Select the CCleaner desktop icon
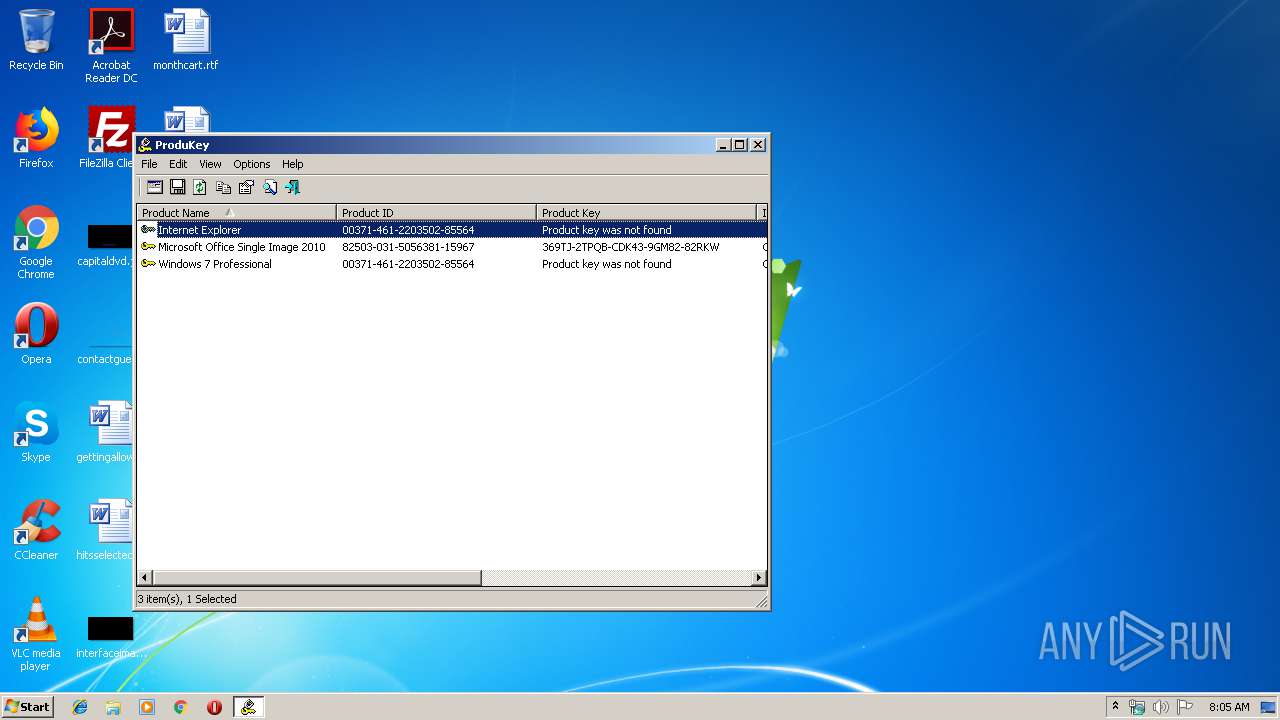Viewport: 1280px width, 720px height. click(x=36, y=530)
